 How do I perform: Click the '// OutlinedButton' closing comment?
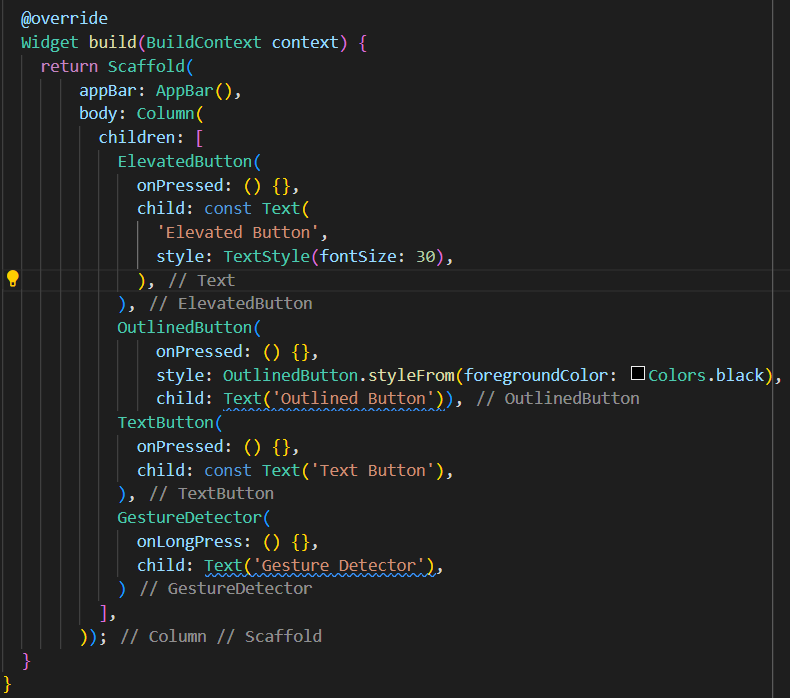click(x=558, y=399)
